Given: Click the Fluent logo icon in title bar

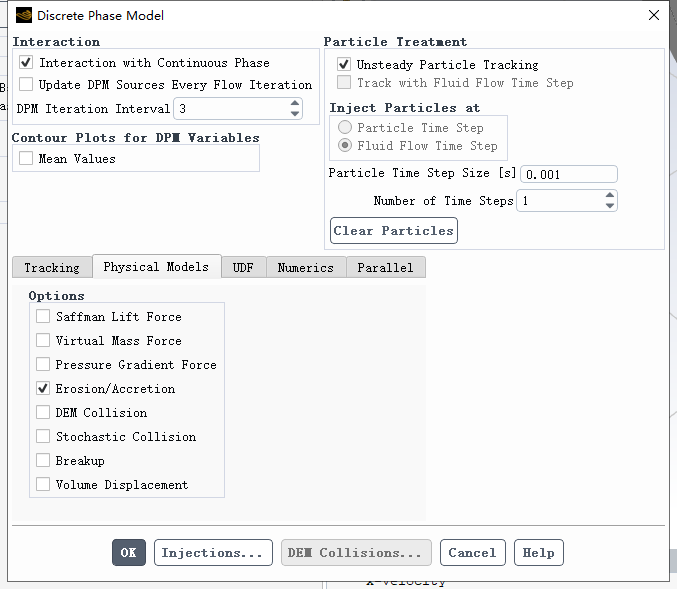Looking at the screenshot, I should pyautogui.click(x=24, y=16).
